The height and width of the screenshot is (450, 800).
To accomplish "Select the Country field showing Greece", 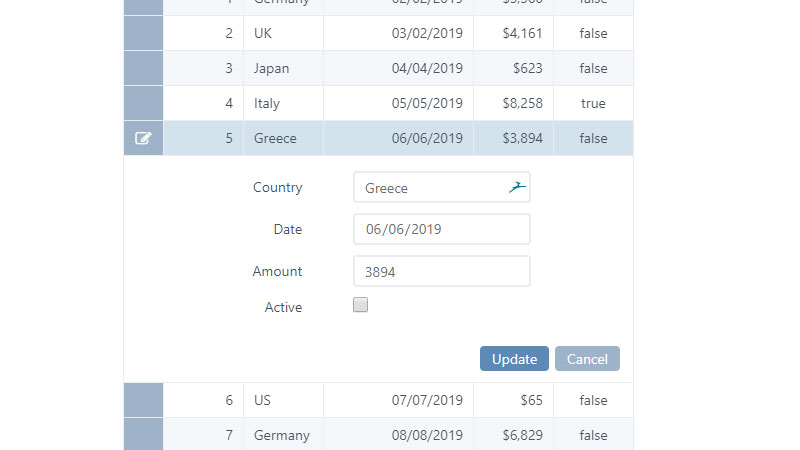I will [x=442, y=187].
